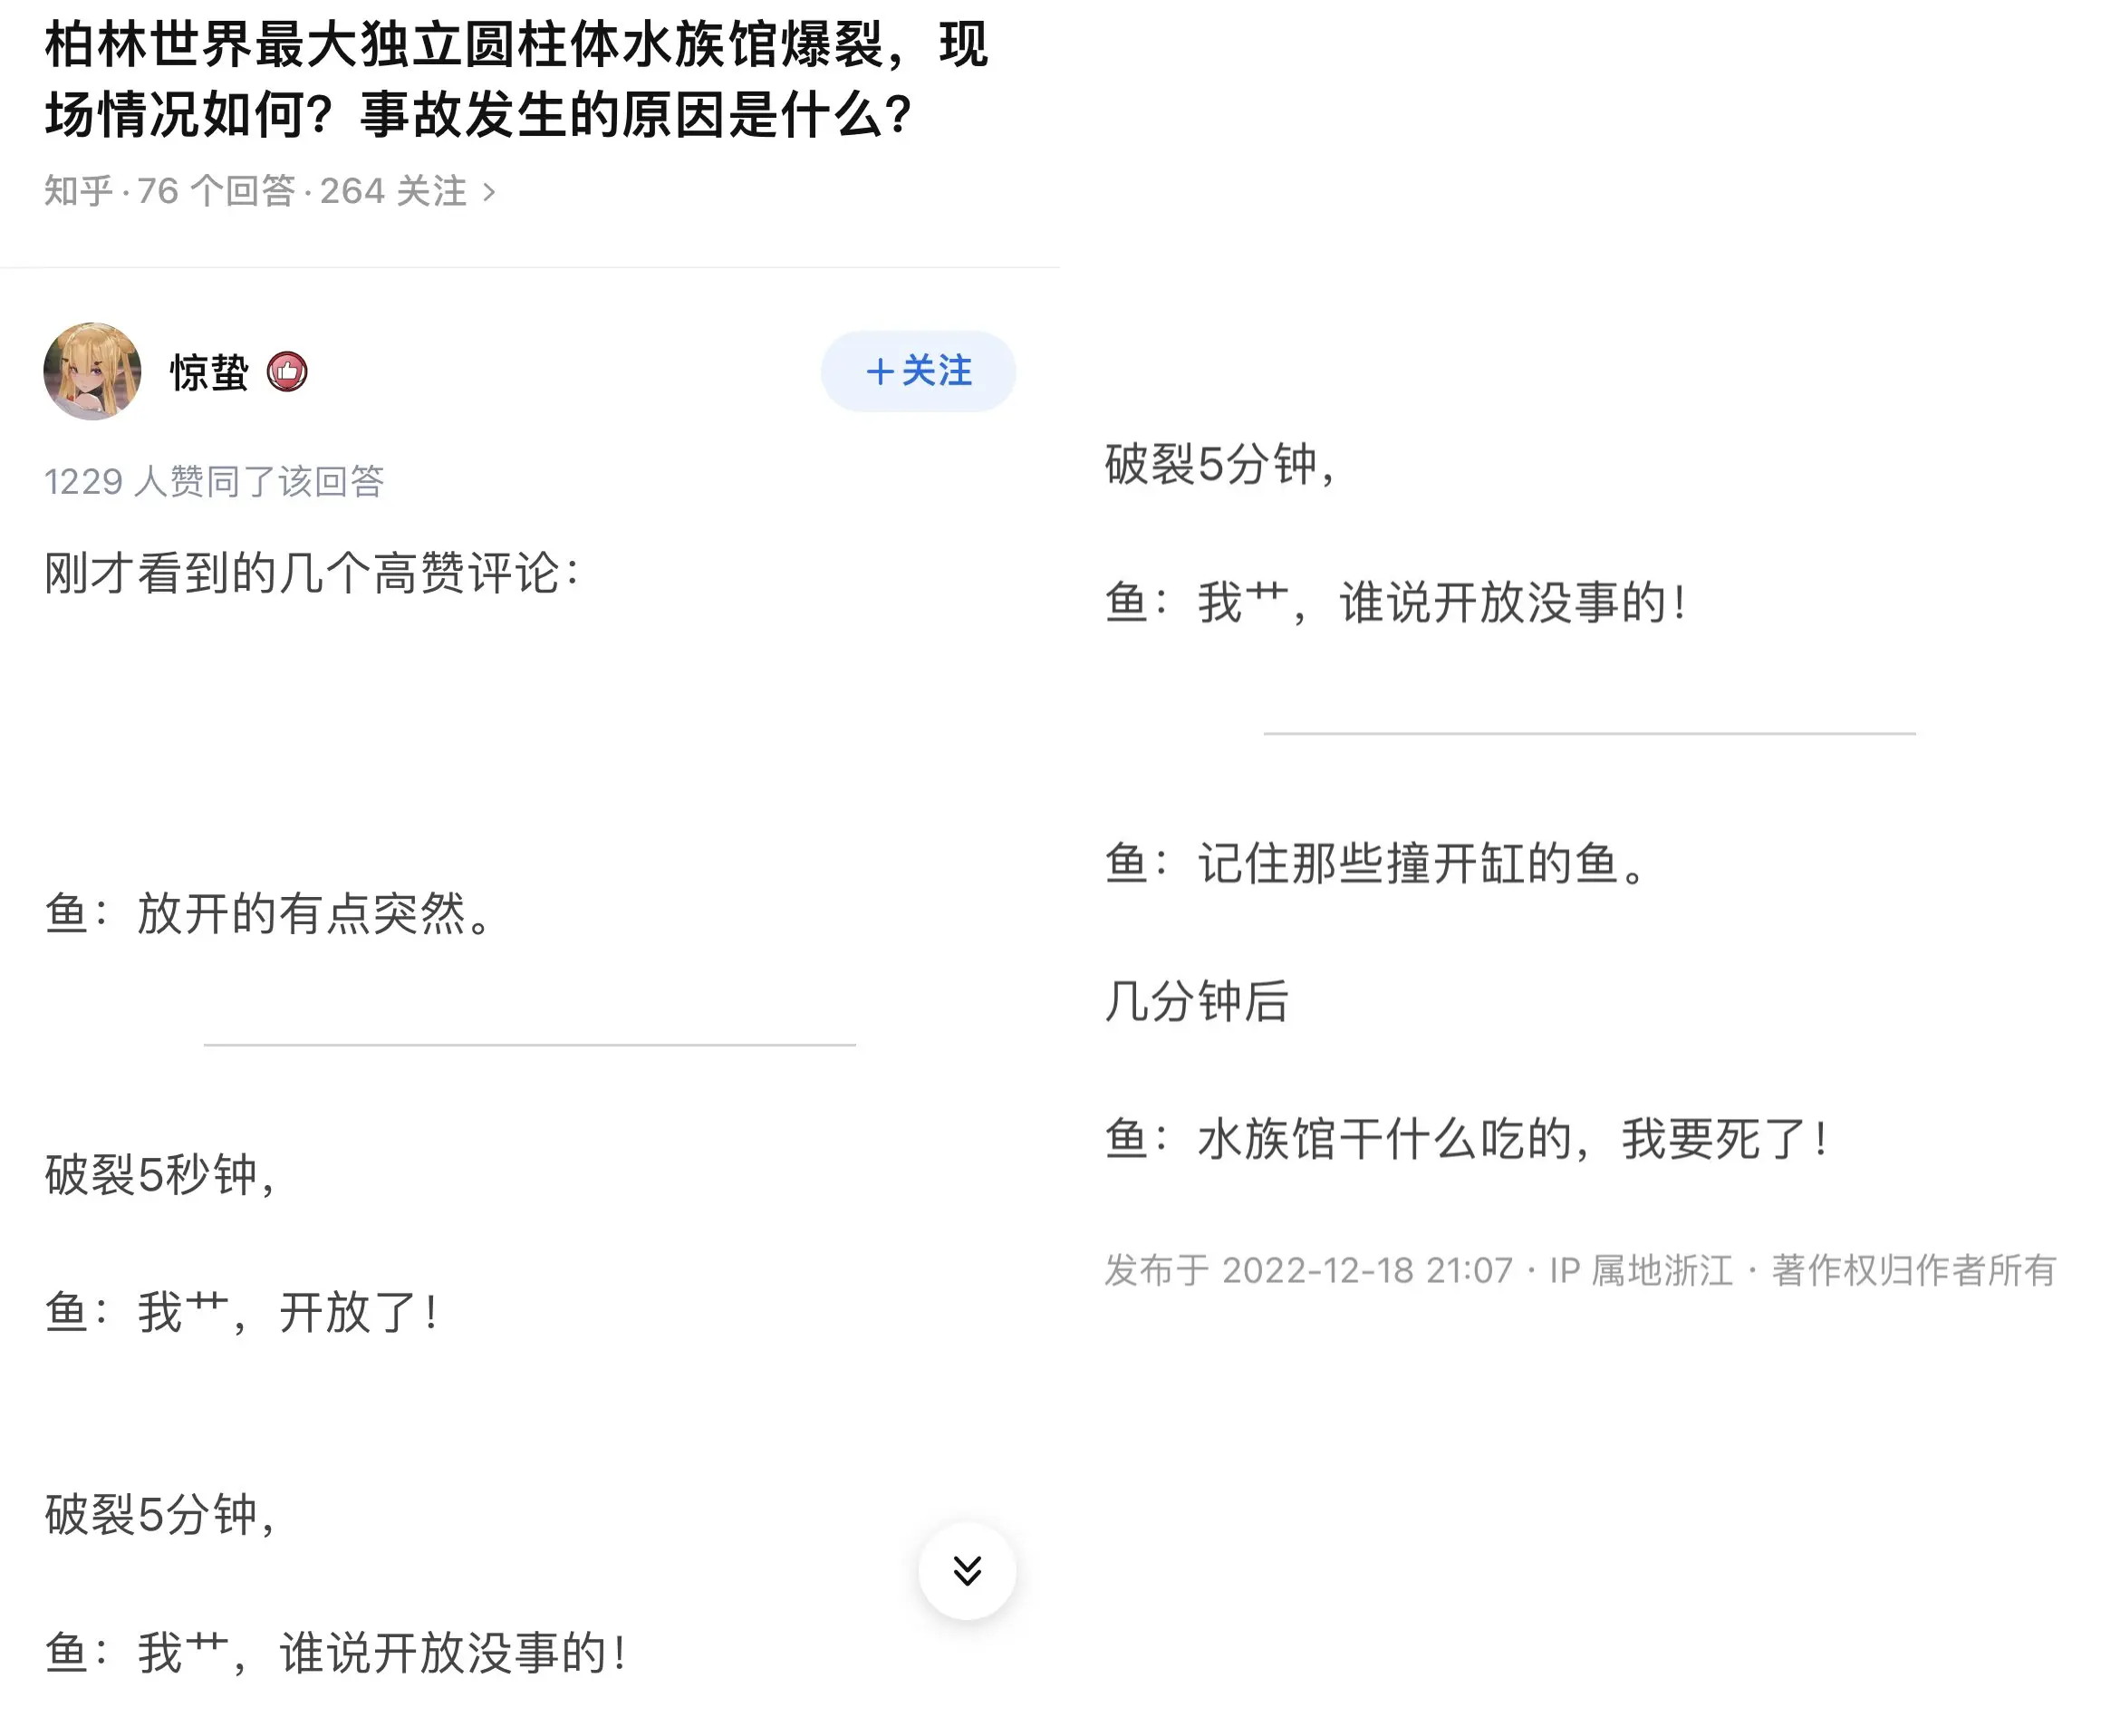Click the 发布于 2022-12-18 21:07 timestamp
This screenshot has width=2120, height=1736.
click(1309, 1270)
